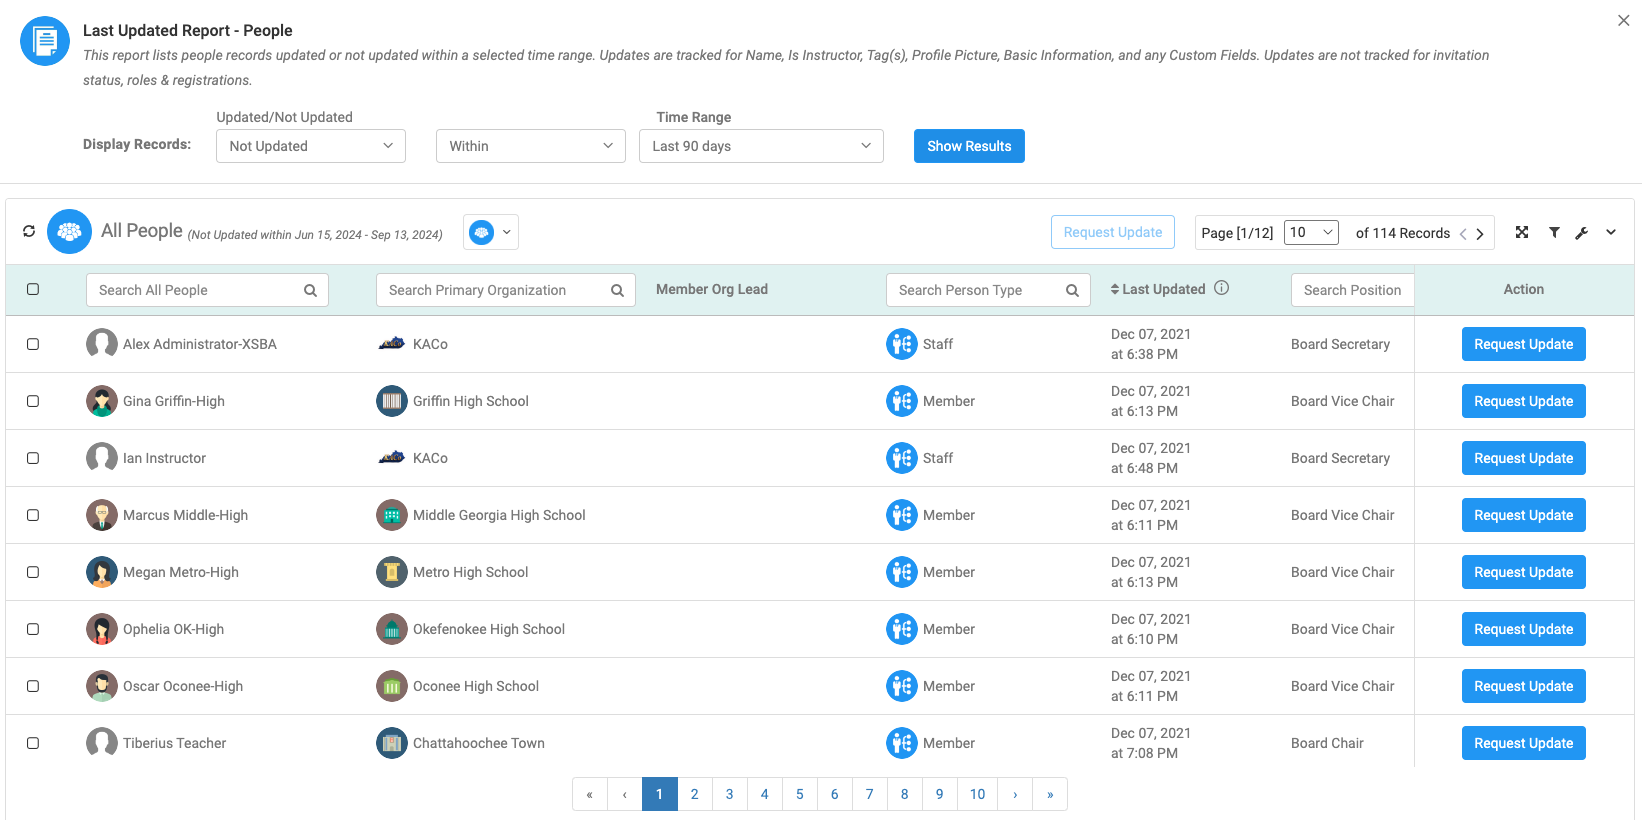Click the search icon in Person Type field

coord(1072,290)
